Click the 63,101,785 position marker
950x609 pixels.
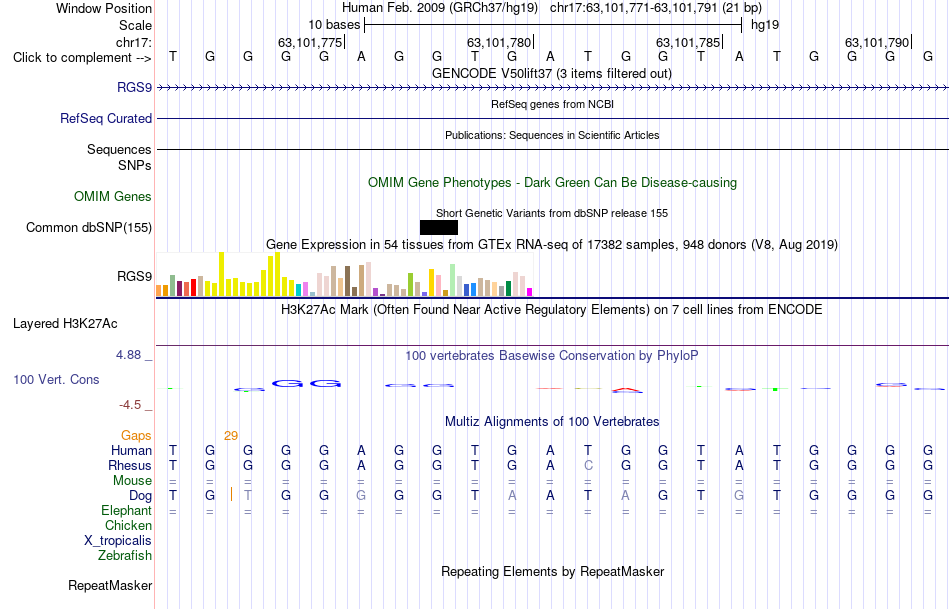coord(688,42)
